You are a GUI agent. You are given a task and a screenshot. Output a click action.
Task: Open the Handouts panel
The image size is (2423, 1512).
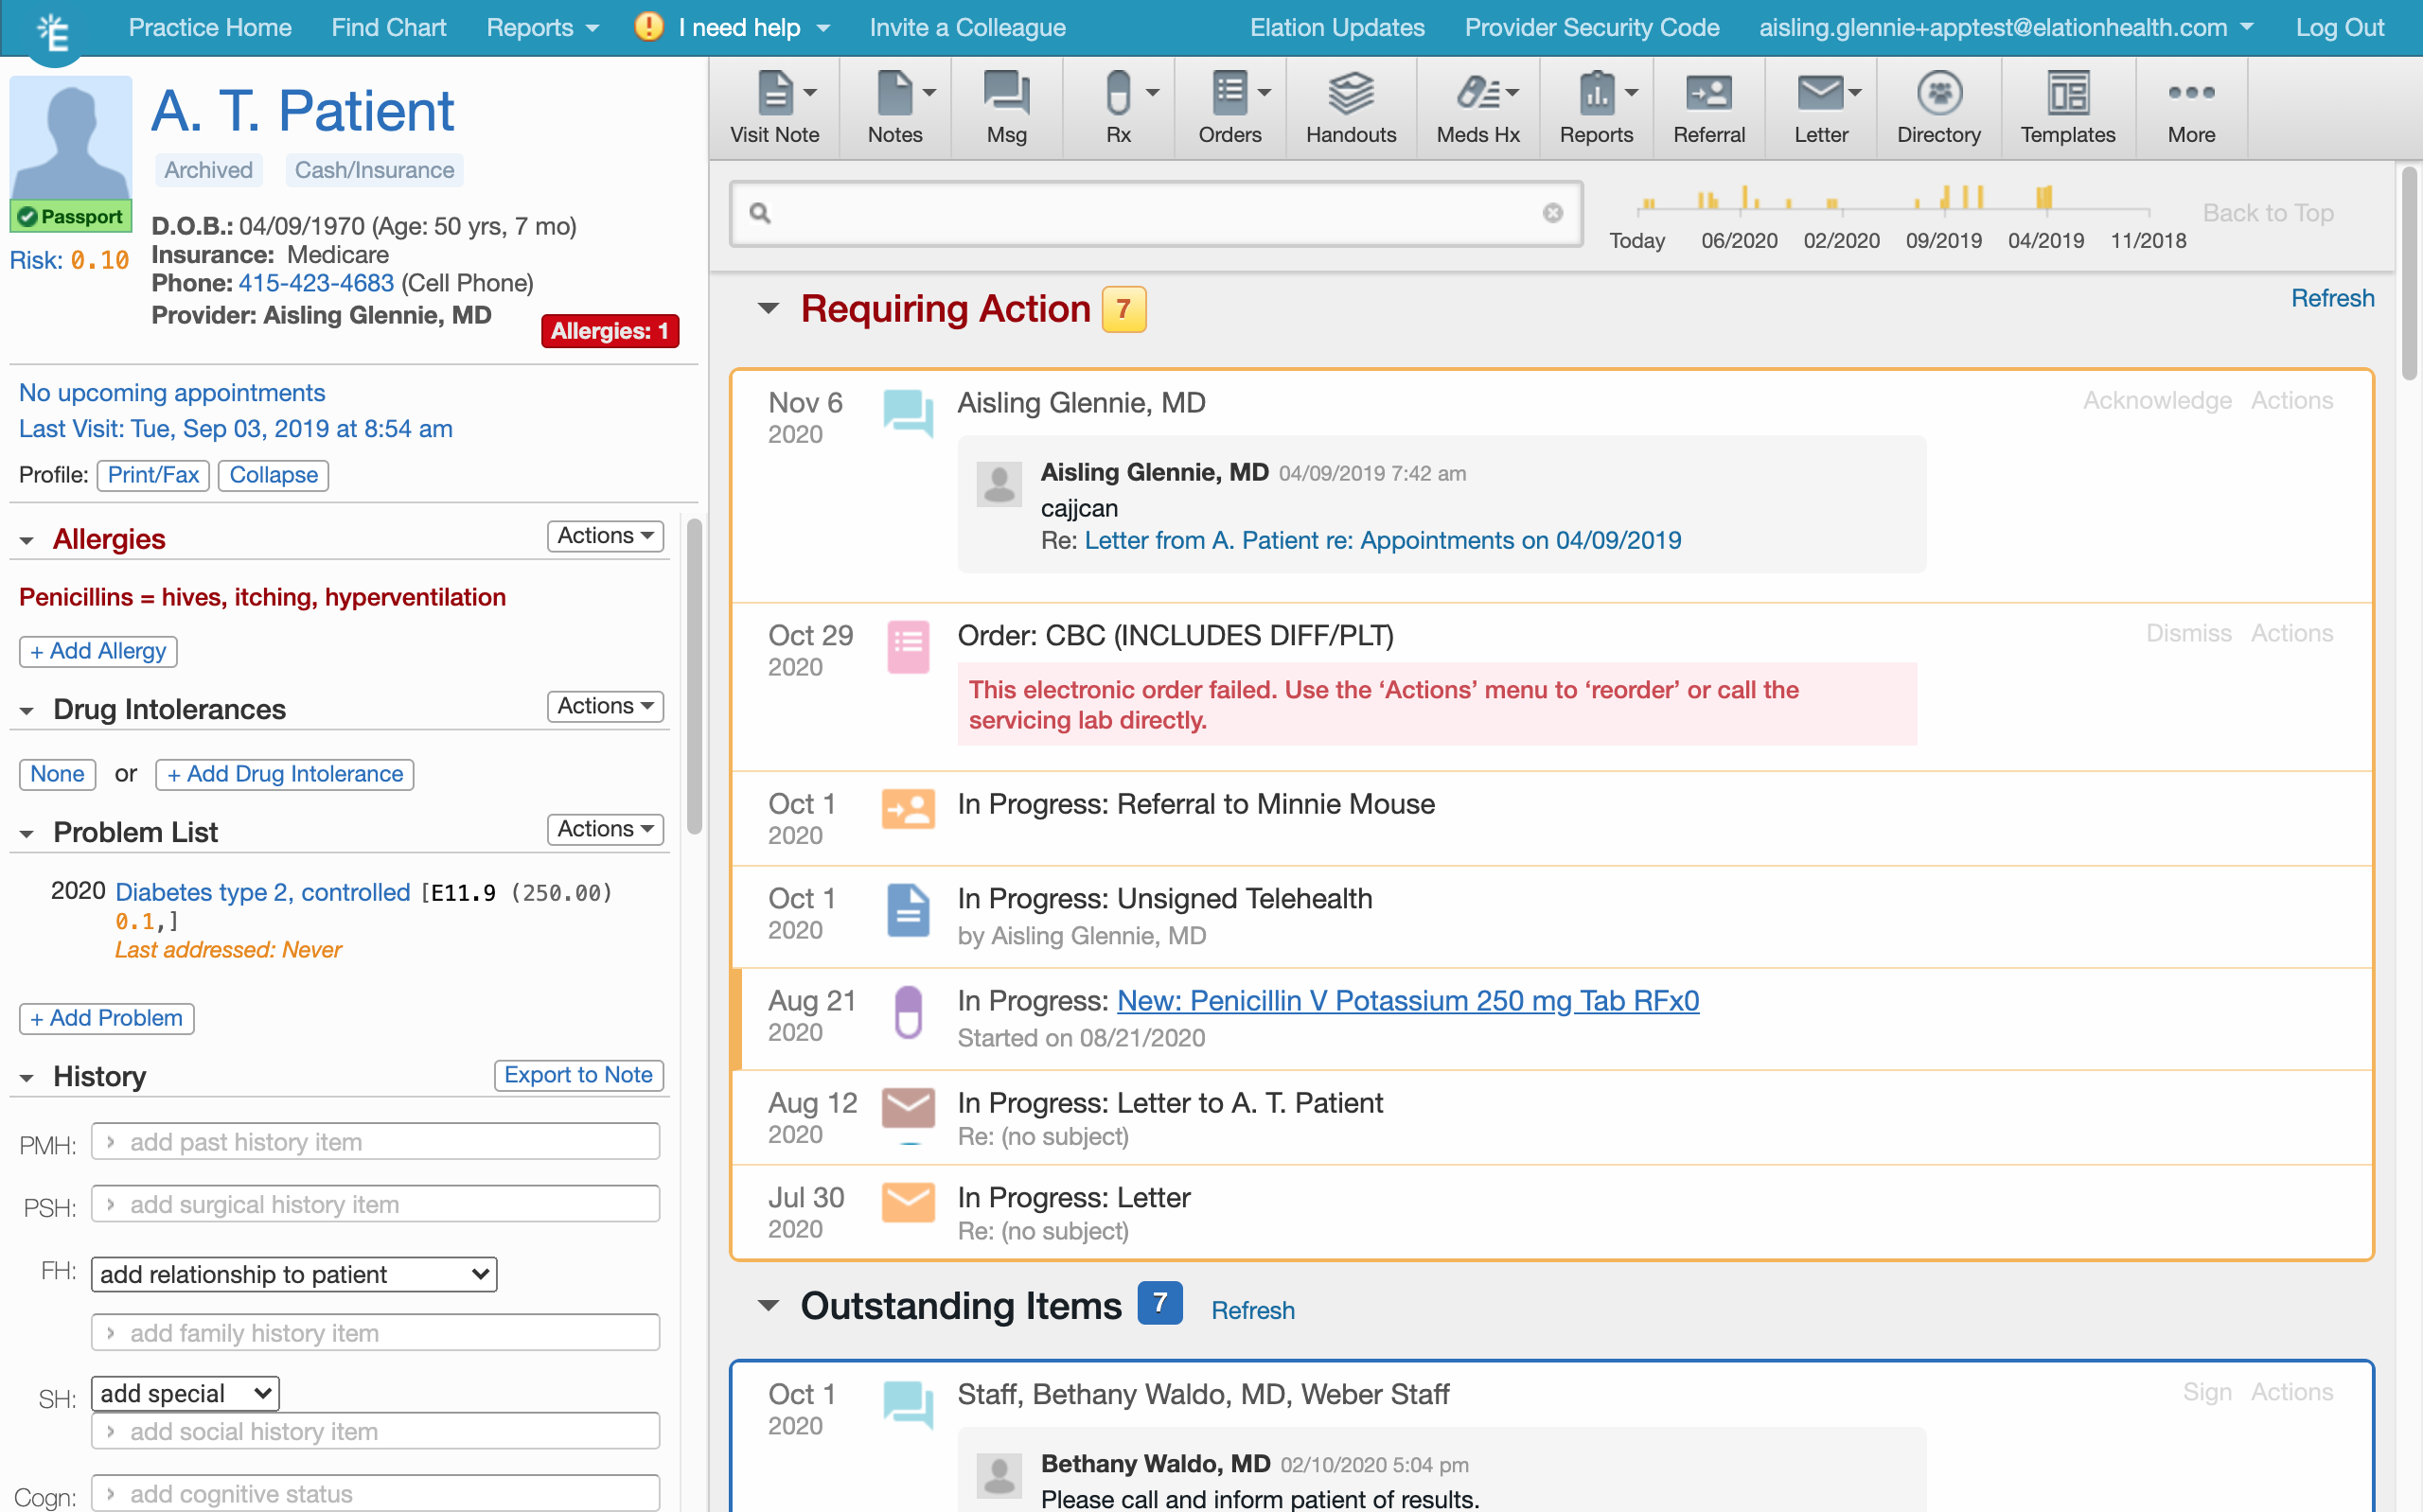pyautogui.click(x=1351, y=107)
